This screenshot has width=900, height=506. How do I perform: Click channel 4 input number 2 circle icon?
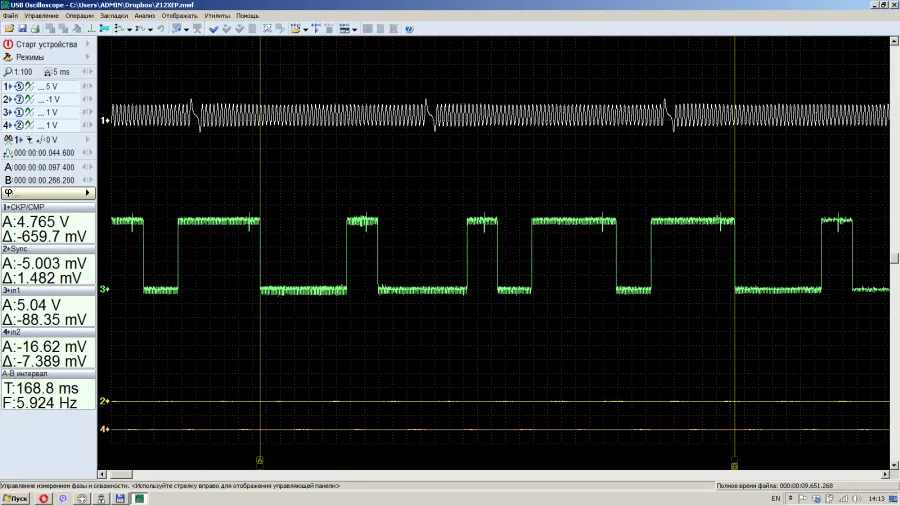pos(19,125)
